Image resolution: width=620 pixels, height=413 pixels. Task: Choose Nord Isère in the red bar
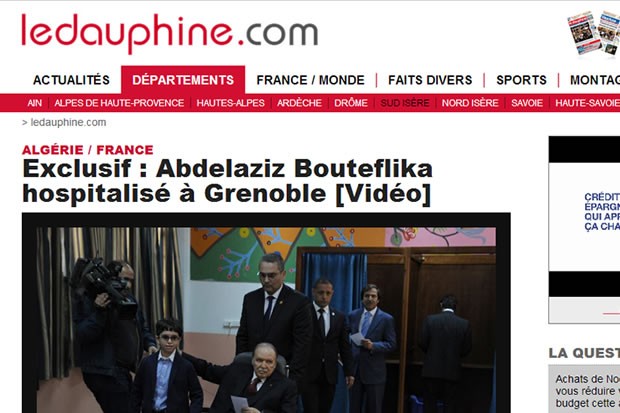pyautogui.click(x=470, y=103)
